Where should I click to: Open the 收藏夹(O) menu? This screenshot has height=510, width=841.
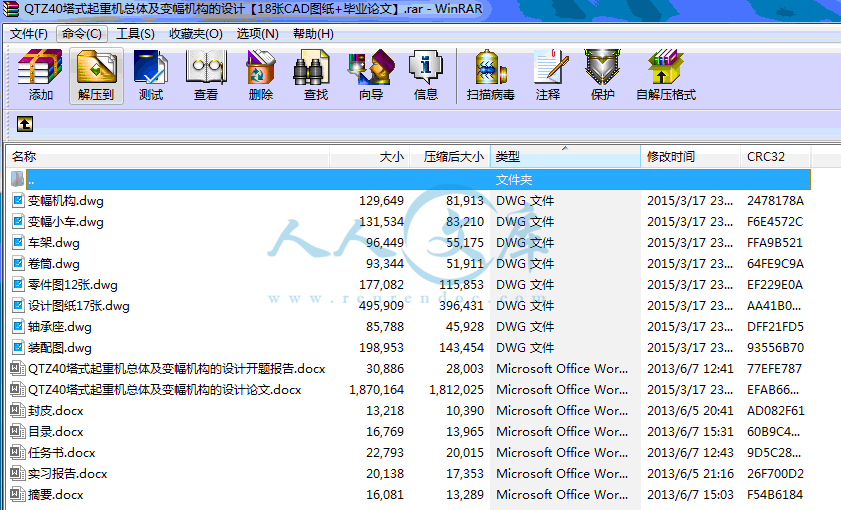(x=196, y=34)
